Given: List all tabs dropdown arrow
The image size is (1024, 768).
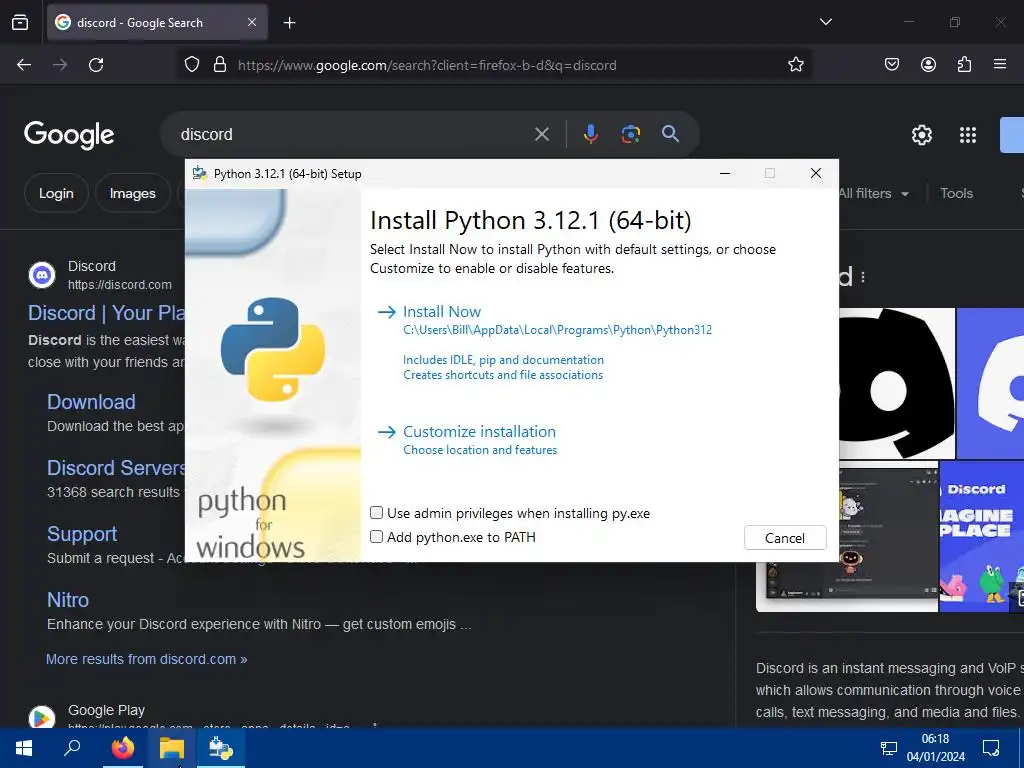Looking at the screenshot, I should click(x=825, y=22).
